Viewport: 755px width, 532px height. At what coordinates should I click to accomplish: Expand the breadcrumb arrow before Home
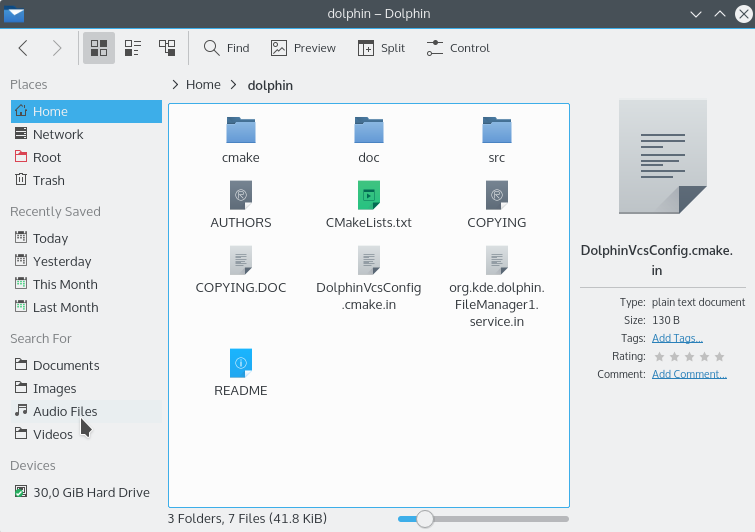click(x=176, y=85)
